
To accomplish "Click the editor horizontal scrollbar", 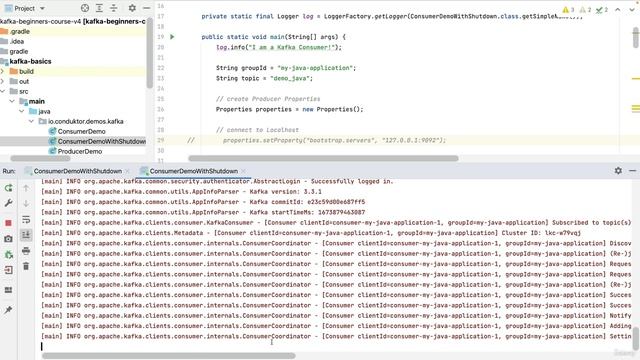I will tap(323, 158).
